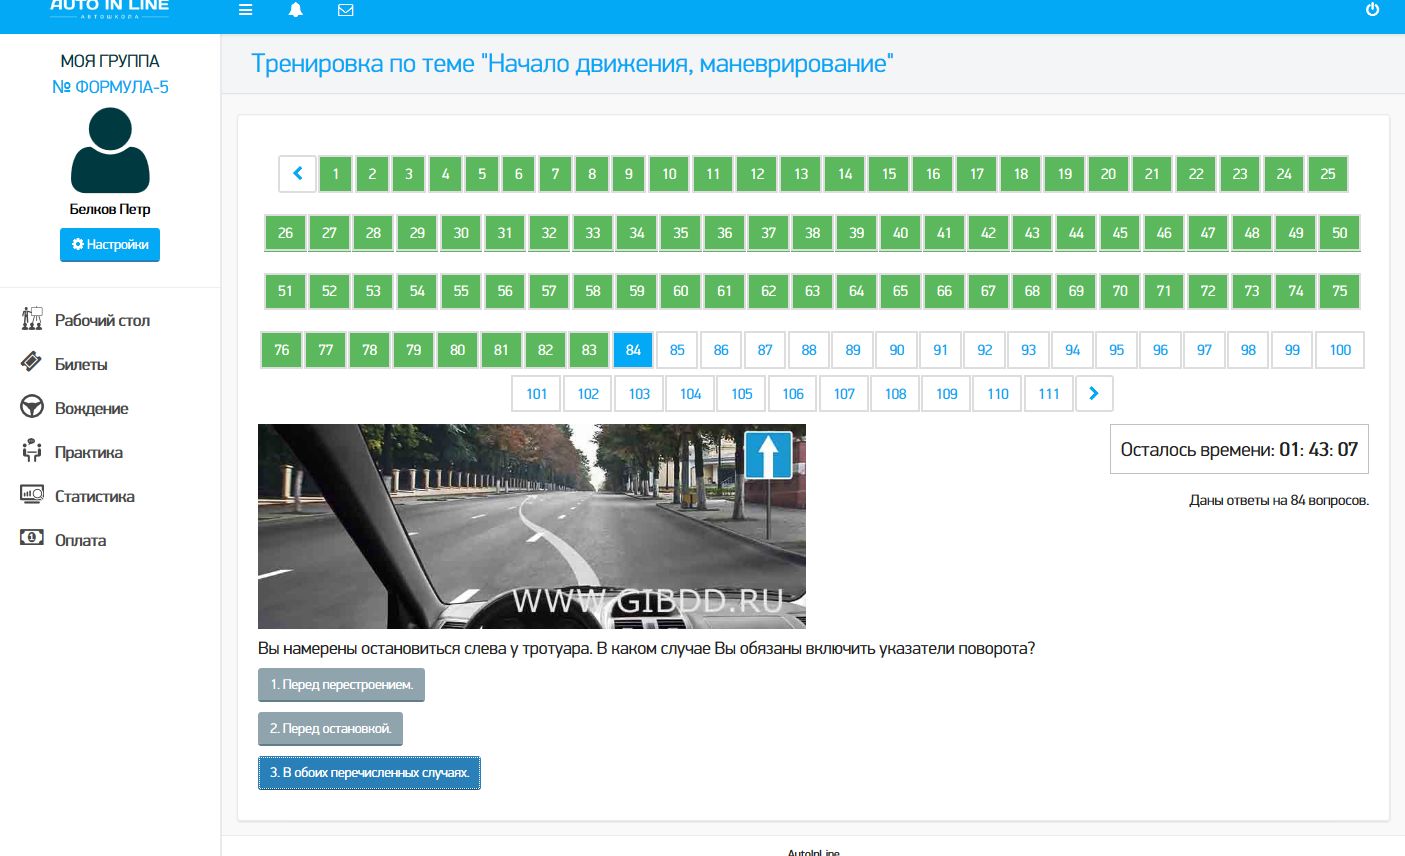The width and height of the screenshot is (1405, 856).
Task: Open Вождение steering wheel section
Action: [91, 408]
